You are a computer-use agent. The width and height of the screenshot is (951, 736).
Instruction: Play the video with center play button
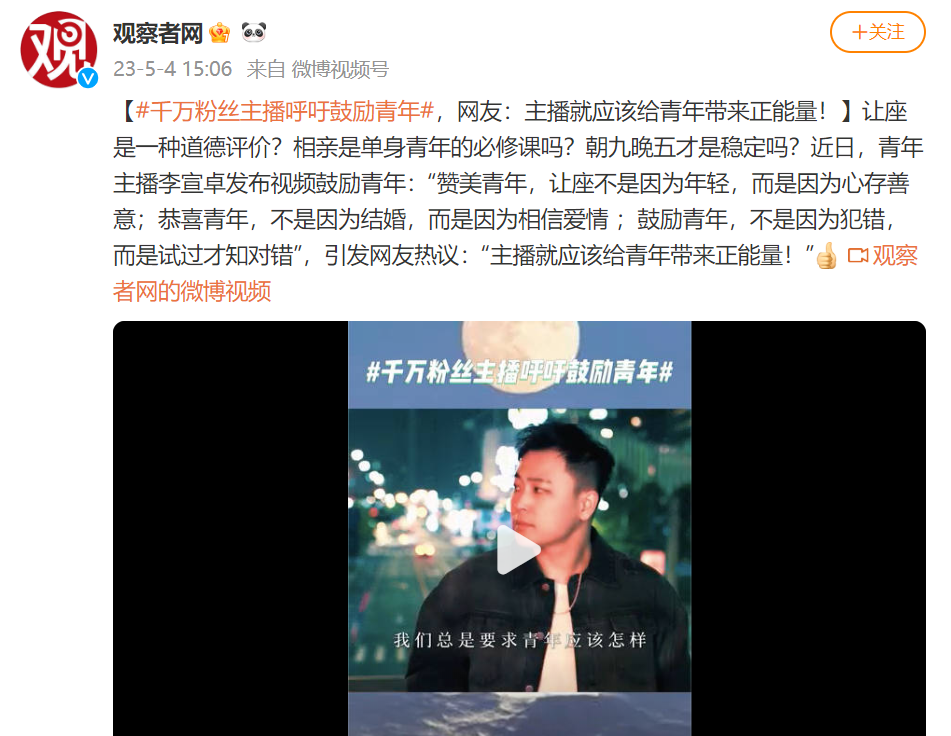pos(518,550)
